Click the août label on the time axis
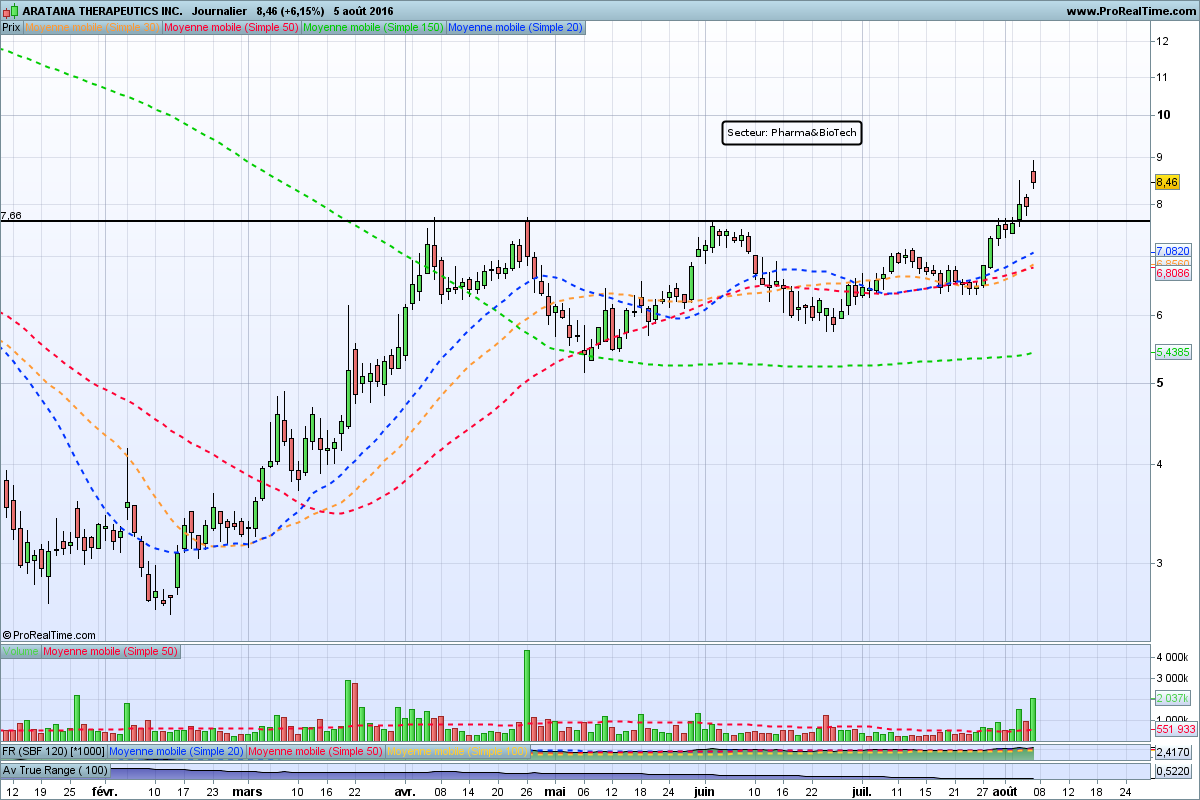The width and height of the screenshot is (1200, 800). pyautogui.click(x=1007, y=790)
